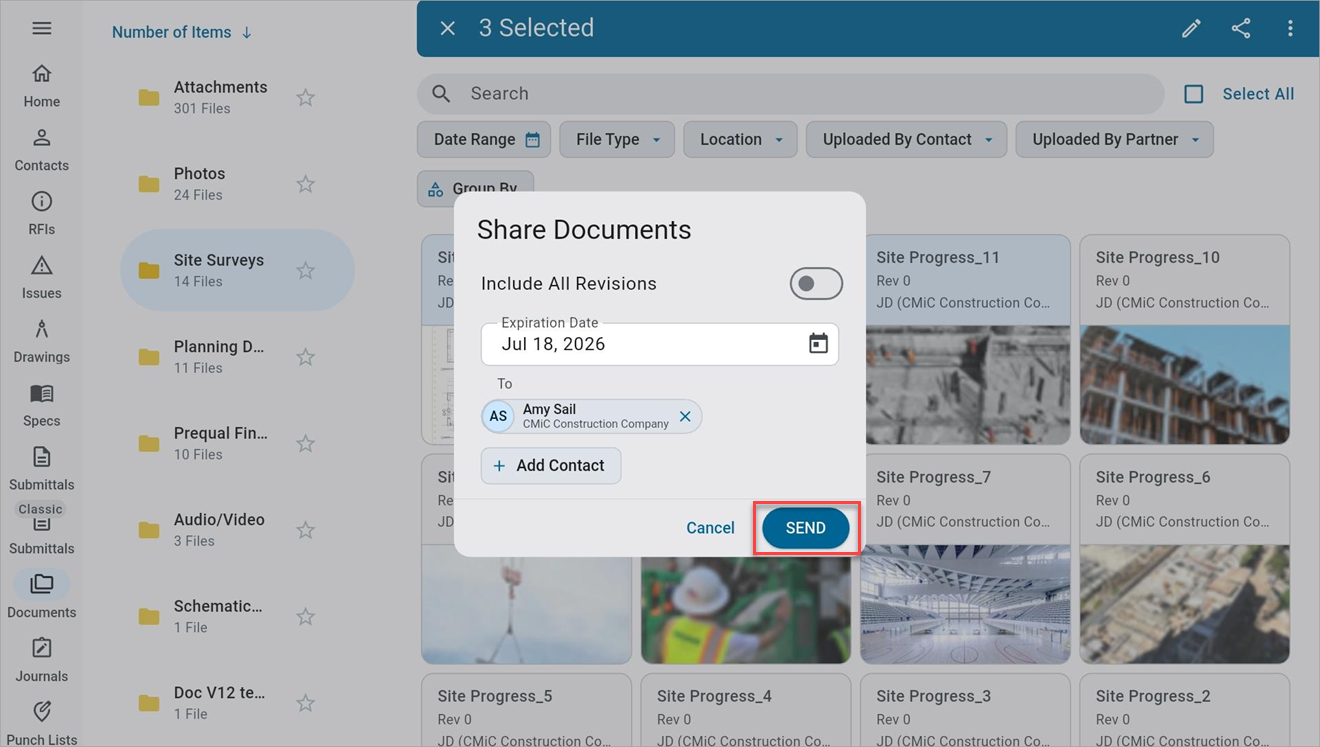1320x747 pixels.
Task: Select the Amy Sail contact chip
Action: click(591, 417)
